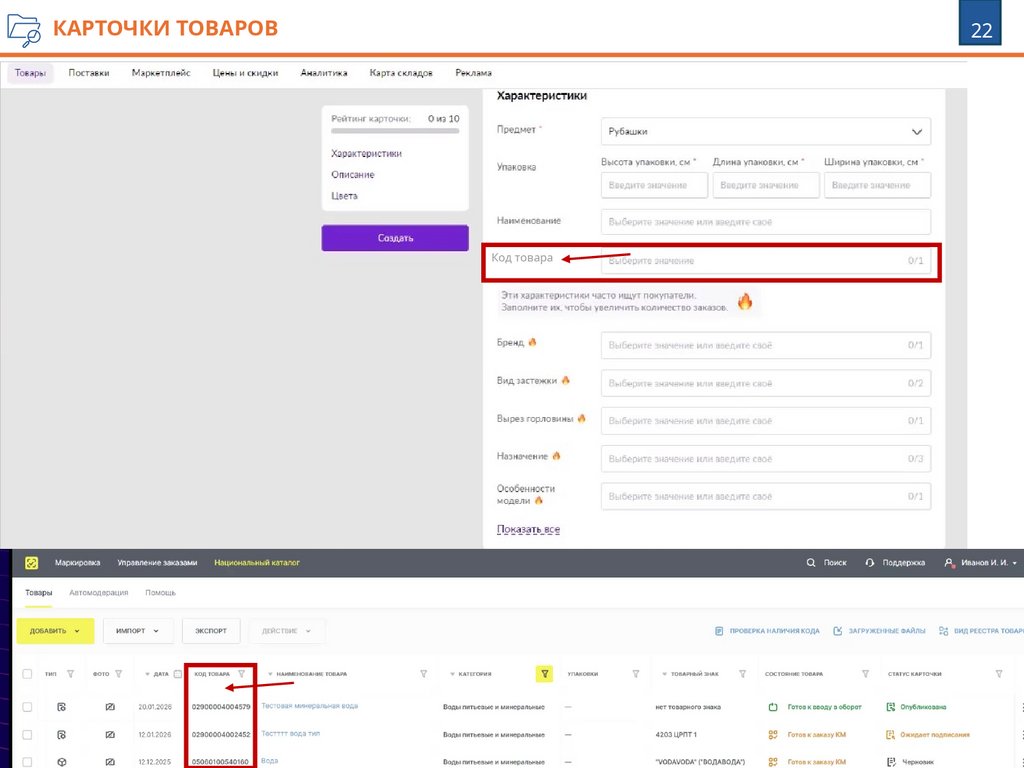Click the Наименование input field
This screenshot has height=768, width=1024.
765,222
